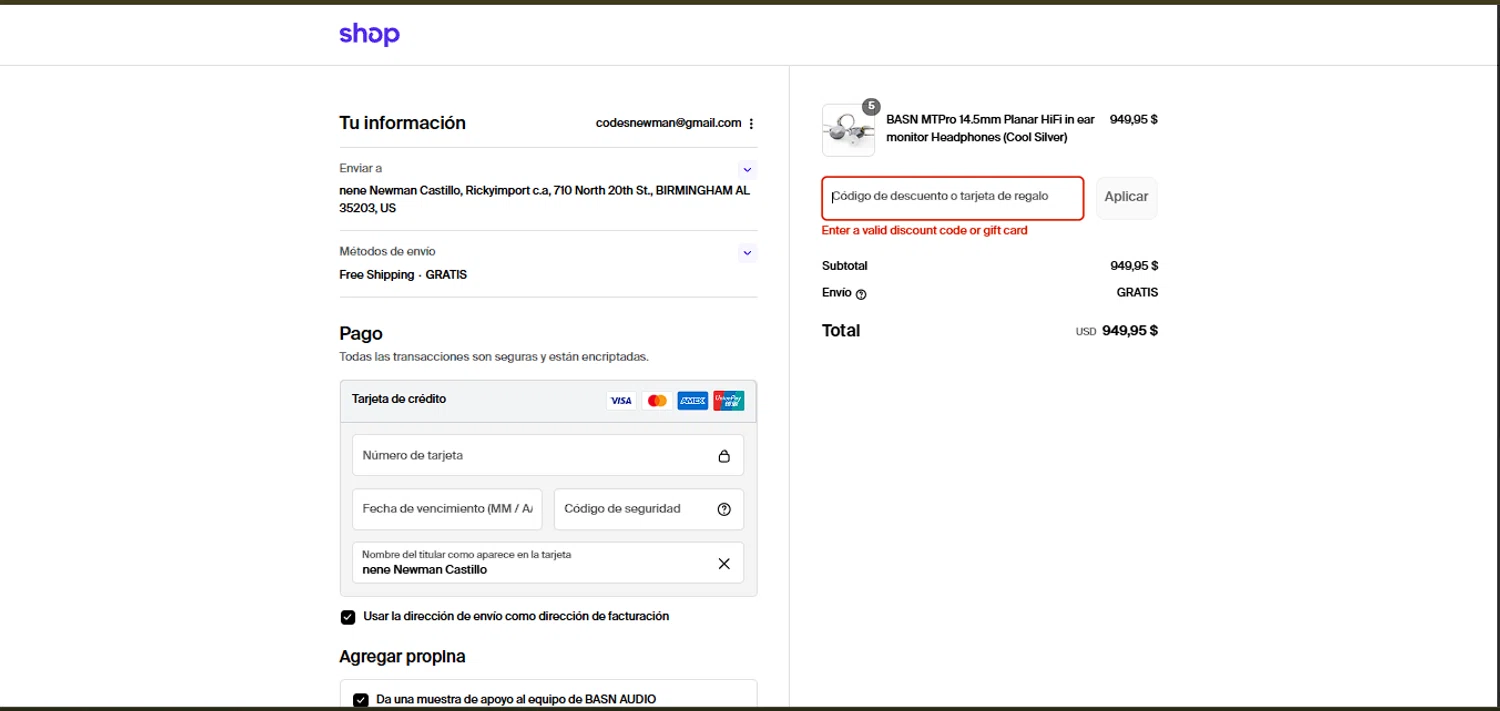The height and width of the screenshot is (711, 1500).
Task: Click the lock icon in card number field
Action: 724,456
